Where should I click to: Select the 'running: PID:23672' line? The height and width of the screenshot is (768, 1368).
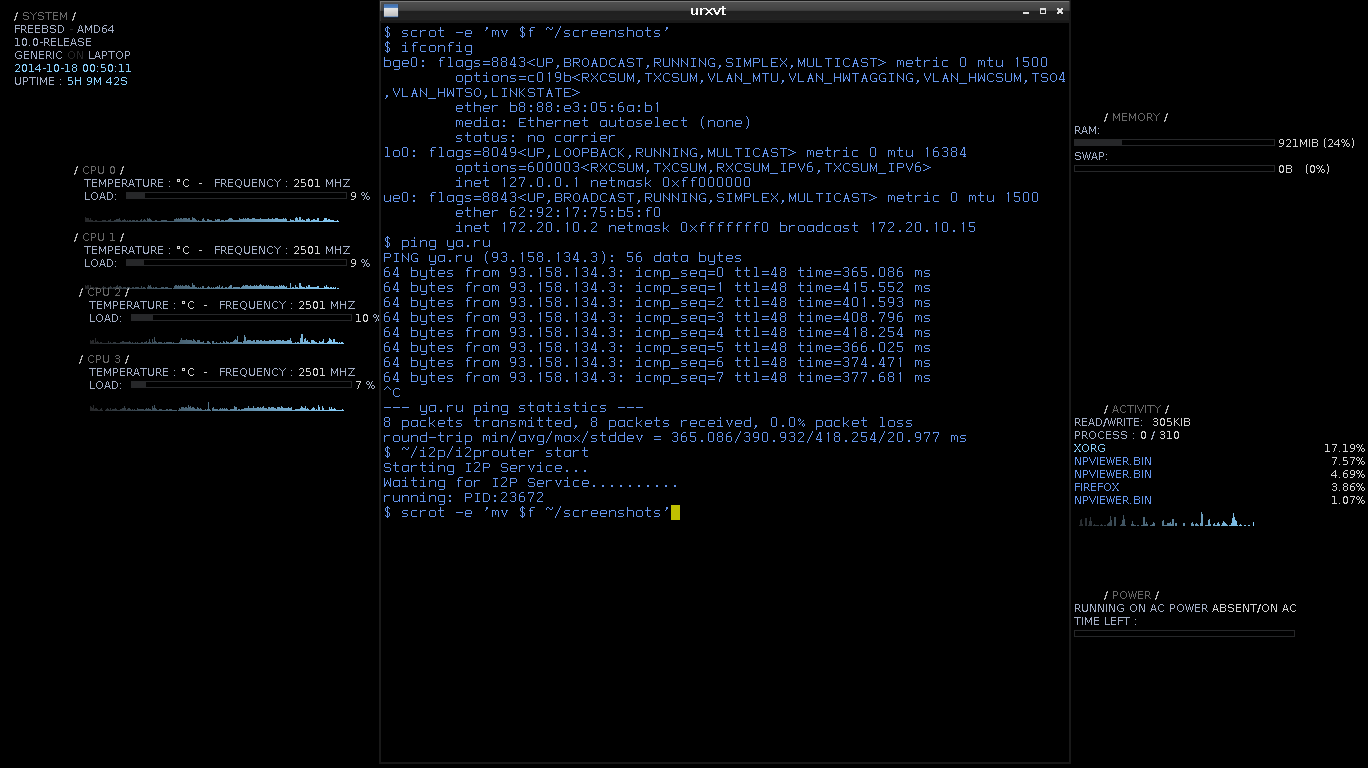pos(464,498)
